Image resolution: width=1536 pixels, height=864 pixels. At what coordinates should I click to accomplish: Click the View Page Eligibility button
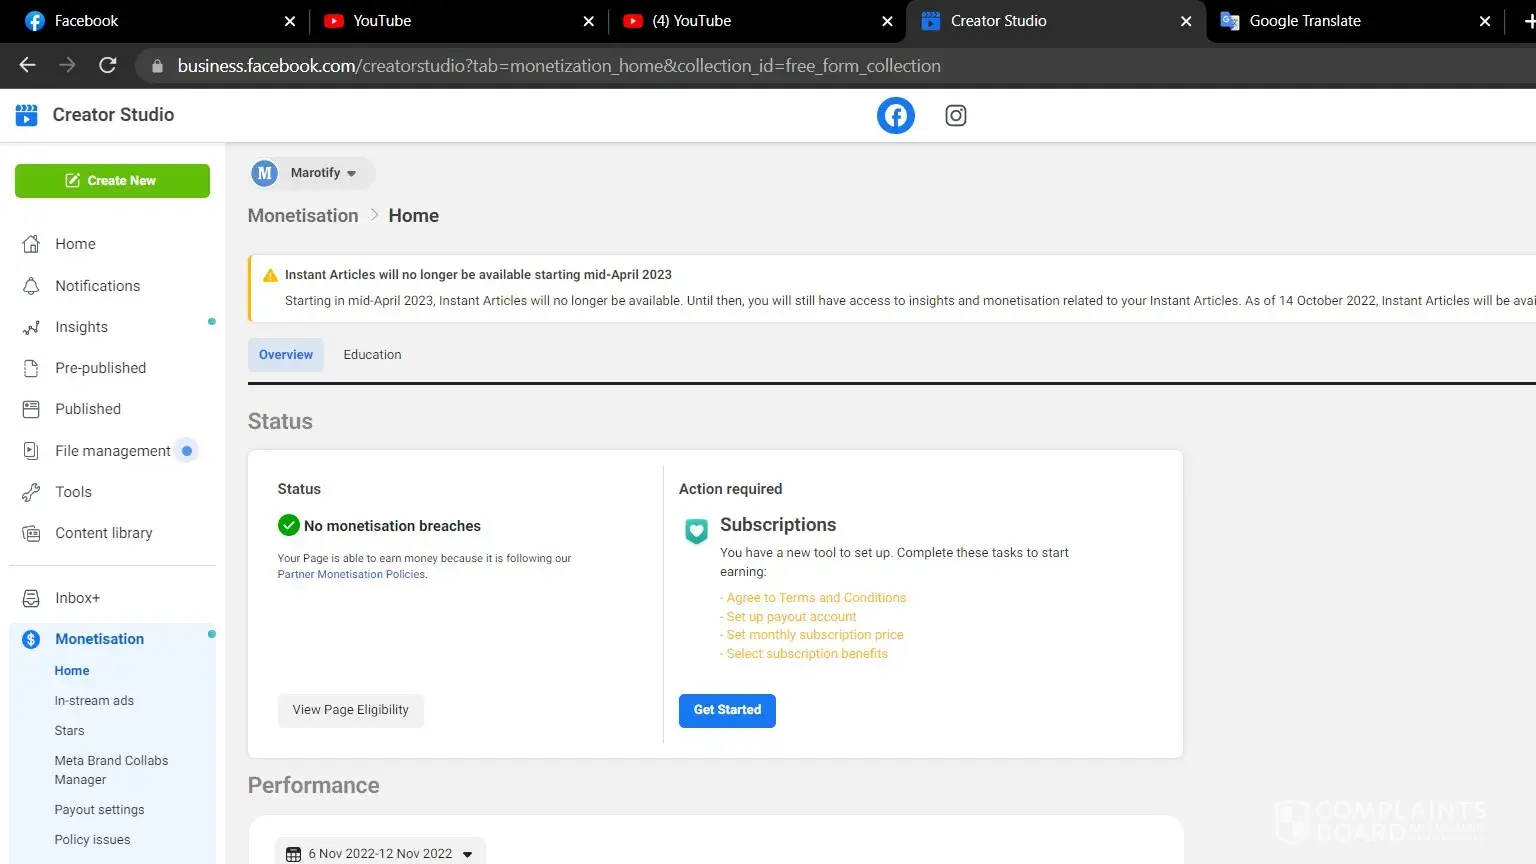[350, 710]
